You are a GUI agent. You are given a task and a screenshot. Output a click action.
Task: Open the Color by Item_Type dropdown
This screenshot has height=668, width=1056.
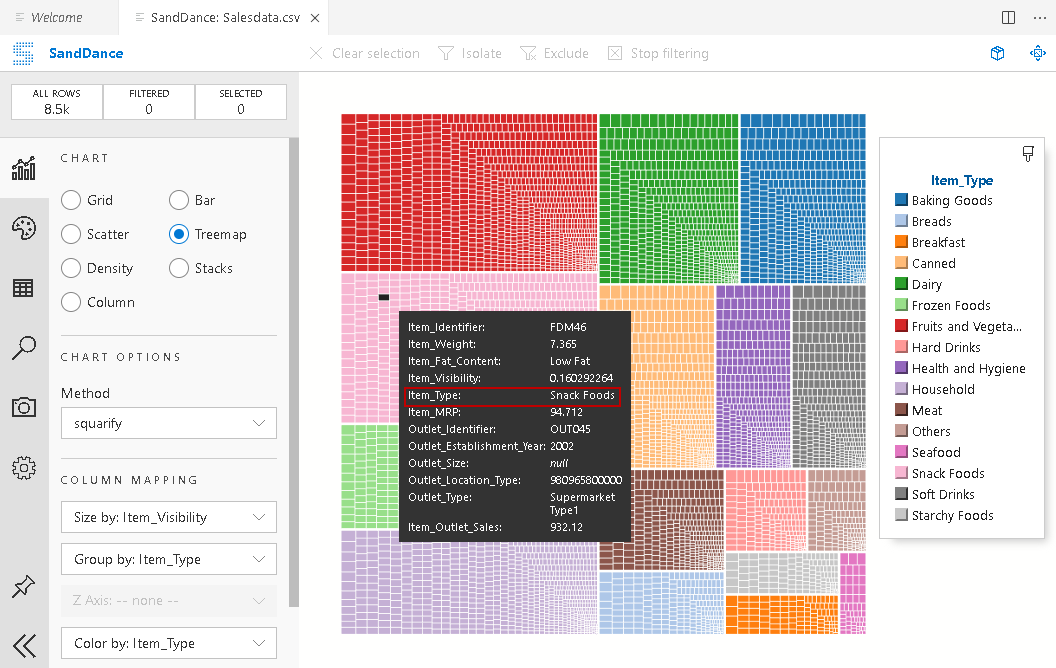point(168,643)
